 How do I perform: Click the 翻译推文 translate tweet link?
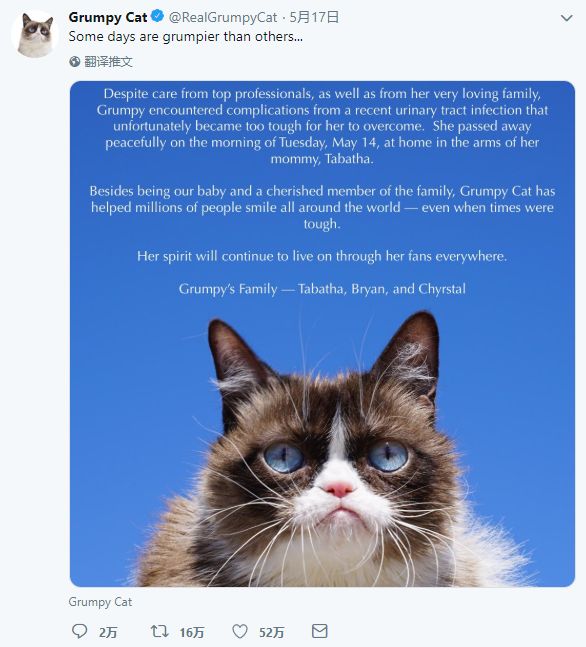(x=108, y=62)
